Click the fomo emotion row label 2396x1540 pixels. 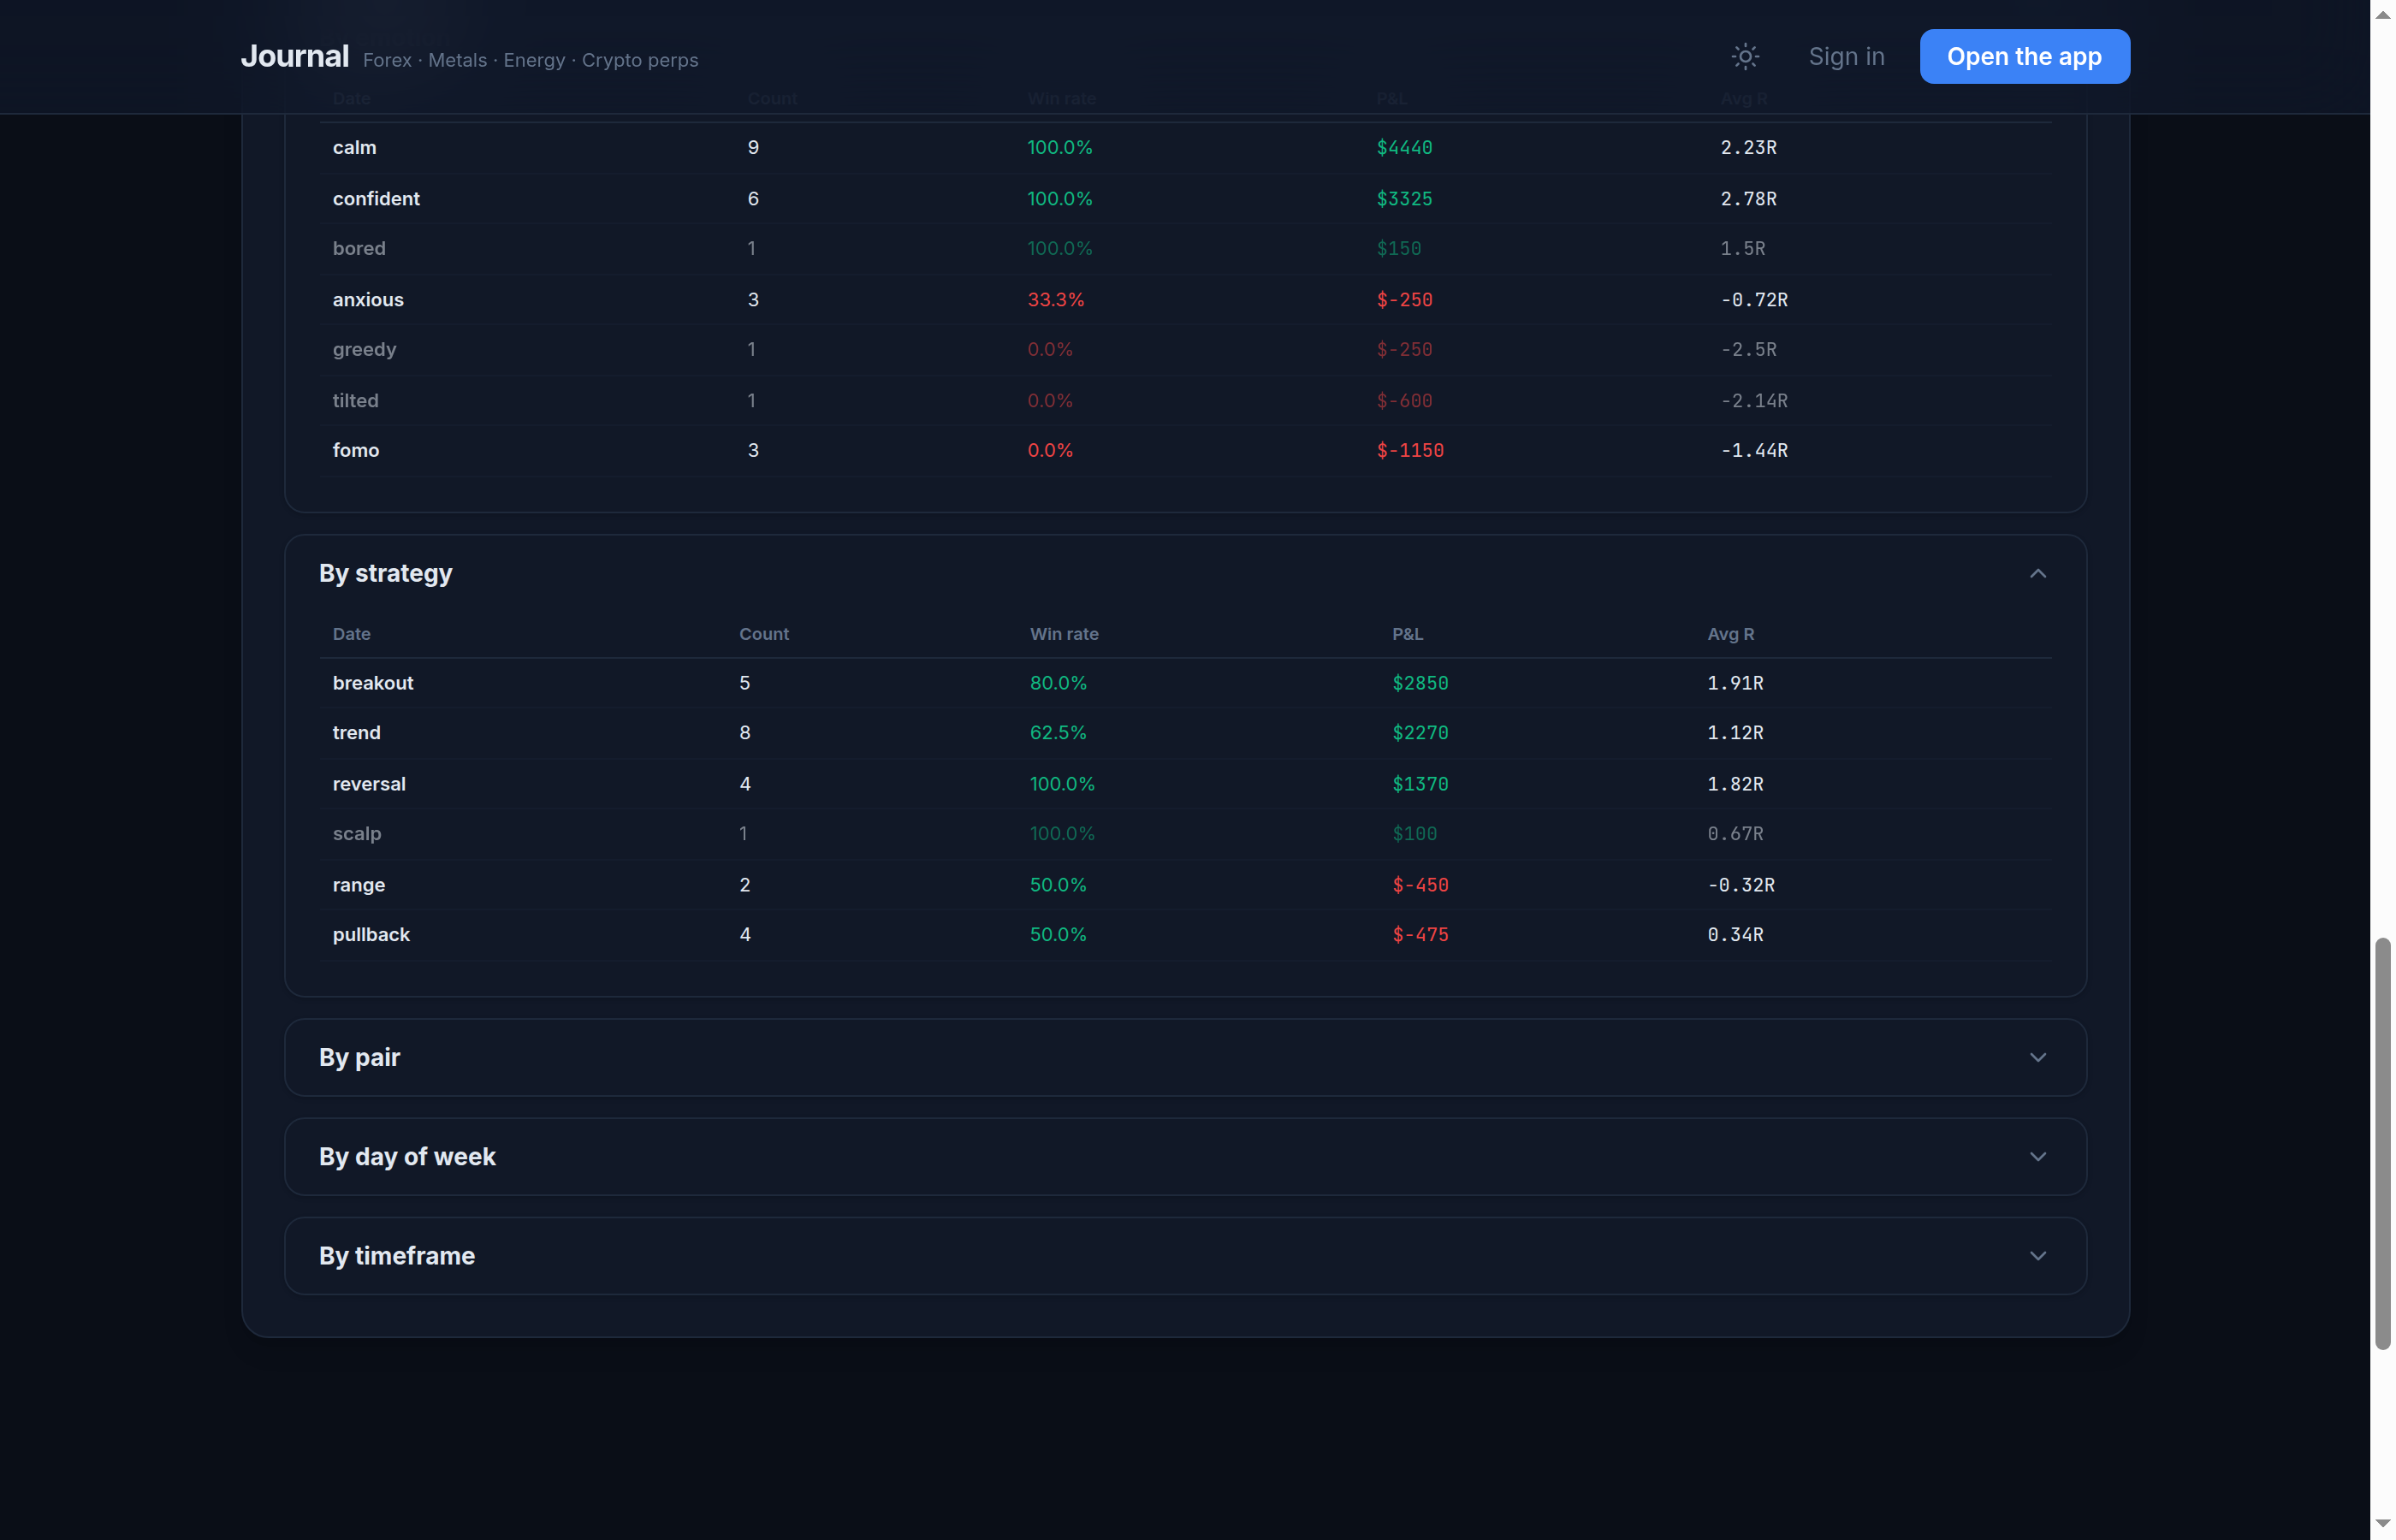pyautogui.click(x=356, y=451)
